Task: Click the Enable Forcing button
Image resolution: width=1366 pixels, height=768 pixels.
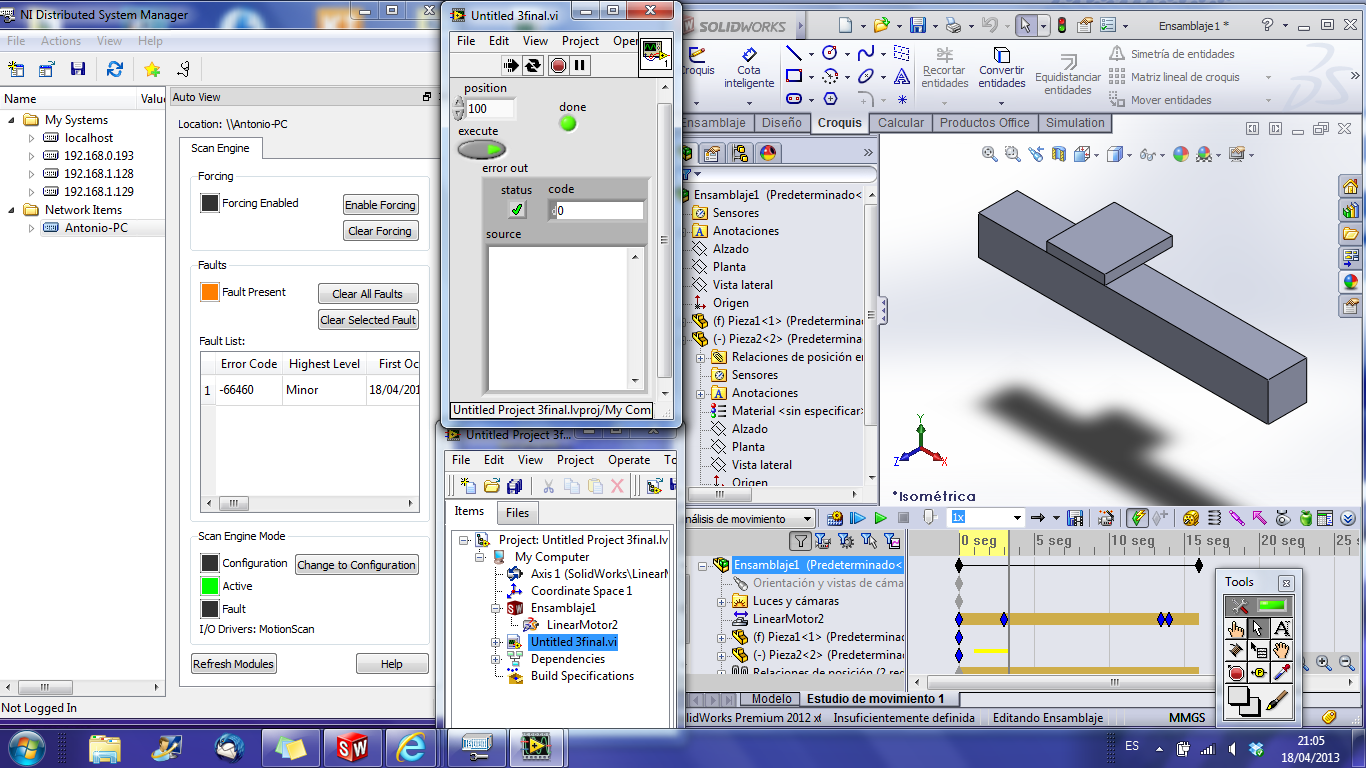Action: tap(380, 205)
